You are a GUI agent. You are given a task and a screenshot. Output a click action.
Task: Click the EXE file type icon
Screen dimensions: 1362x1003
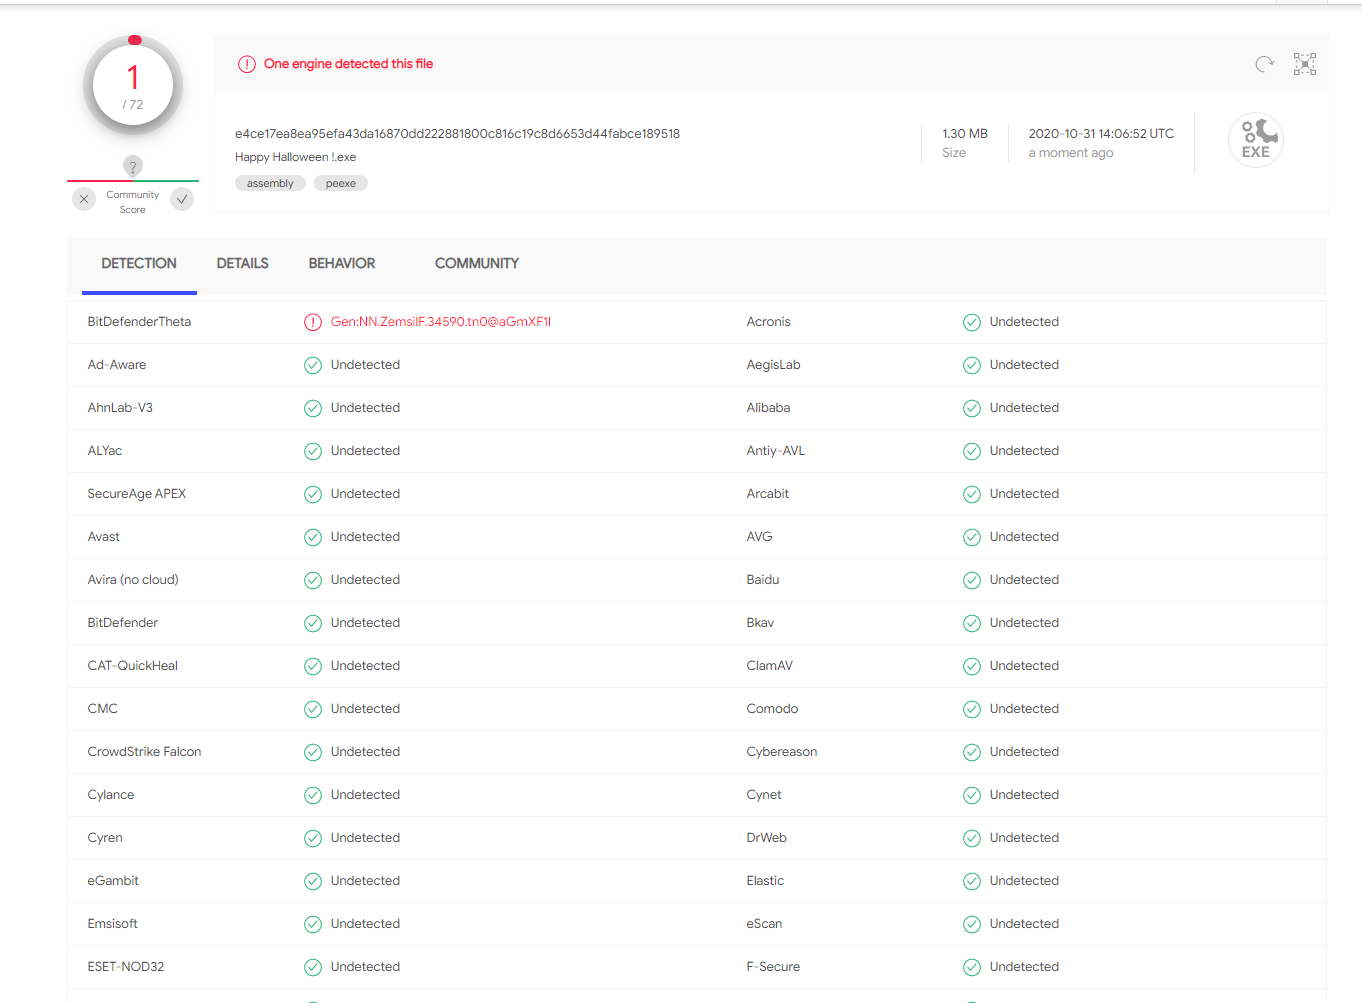point(1256,139)
